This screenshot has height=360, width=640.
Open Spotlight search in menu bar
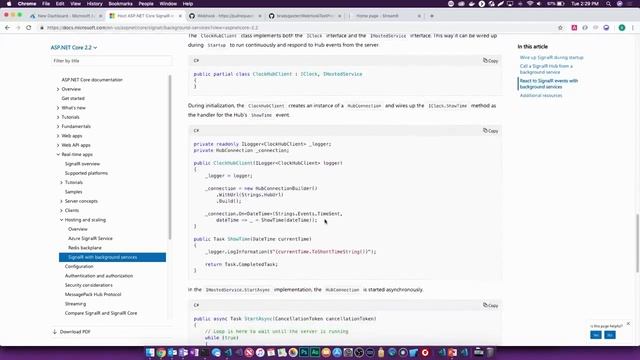pyautogui.click(x=608, y=4)
